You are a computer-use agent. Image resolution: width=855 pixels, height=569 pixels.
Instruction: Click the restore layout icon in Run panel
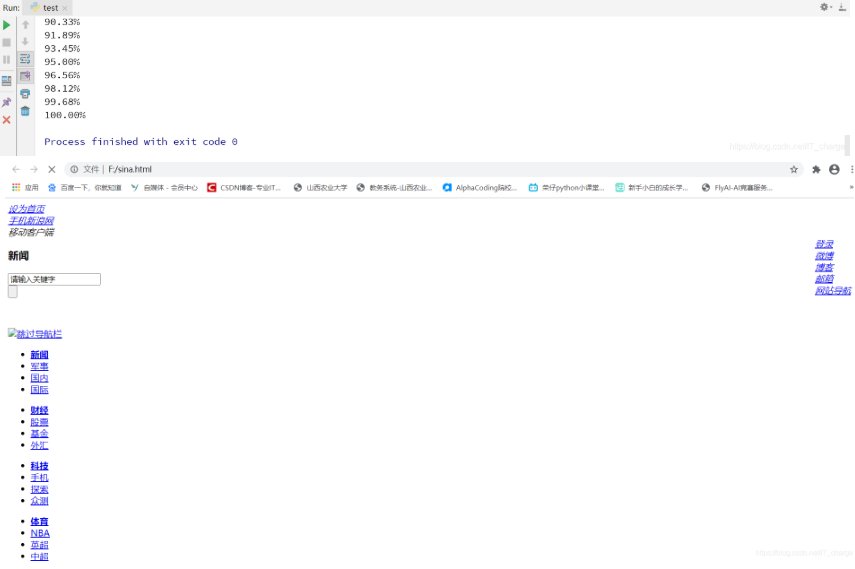point(7,81)
